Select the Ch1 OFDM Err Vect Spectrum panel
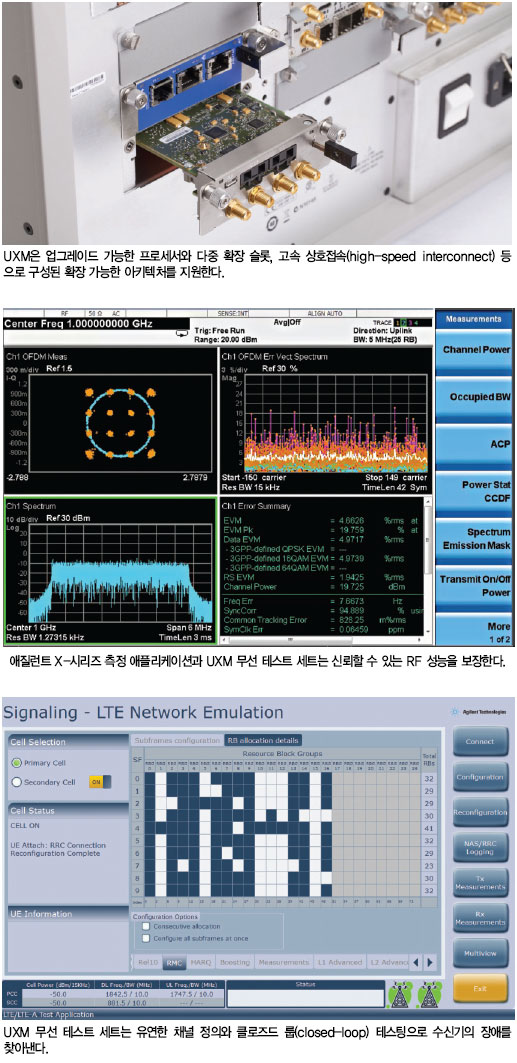 coord(326,419)
